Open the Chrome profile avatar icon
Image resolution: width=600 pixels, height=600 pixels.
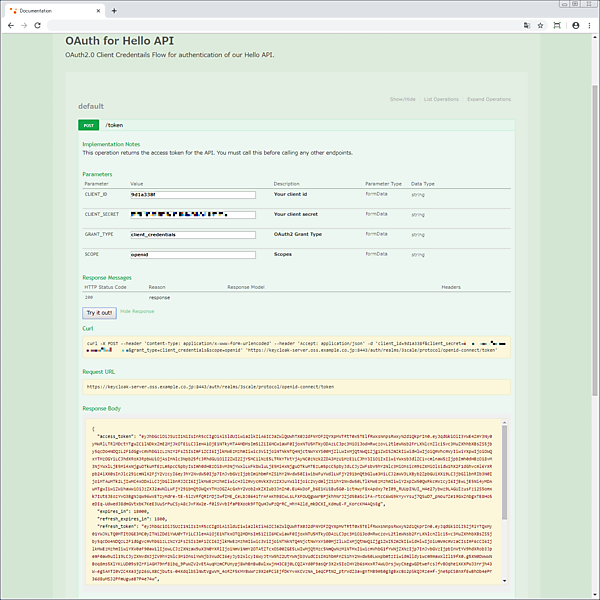576,24
